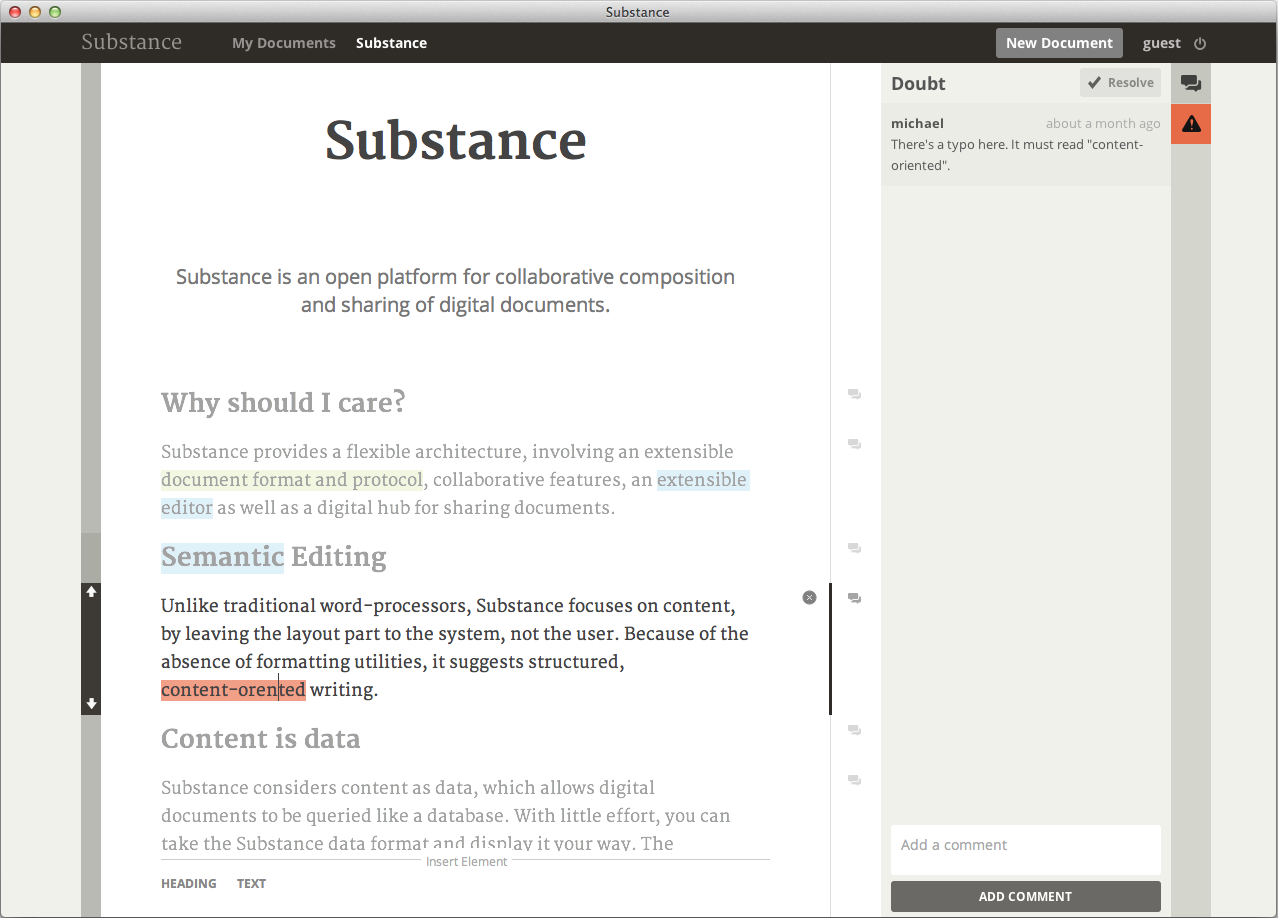
Task: Click the logout power icon
Action: point(1200,43)
